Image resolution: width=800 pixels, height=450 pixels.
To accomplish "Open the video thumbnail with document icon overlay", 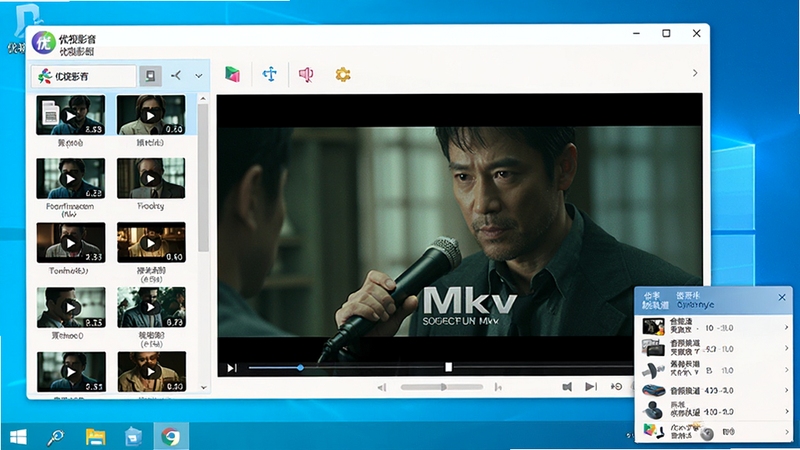I will tap(70, 115).
